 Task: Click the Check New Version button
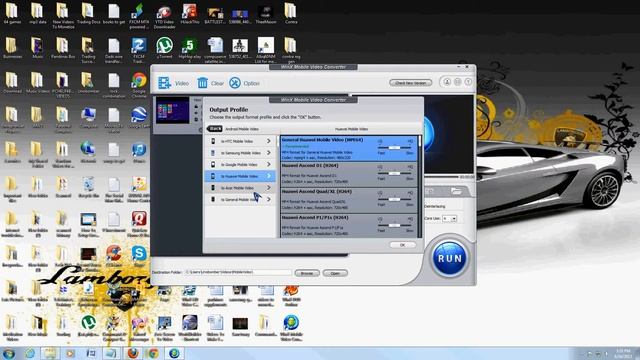410,83
